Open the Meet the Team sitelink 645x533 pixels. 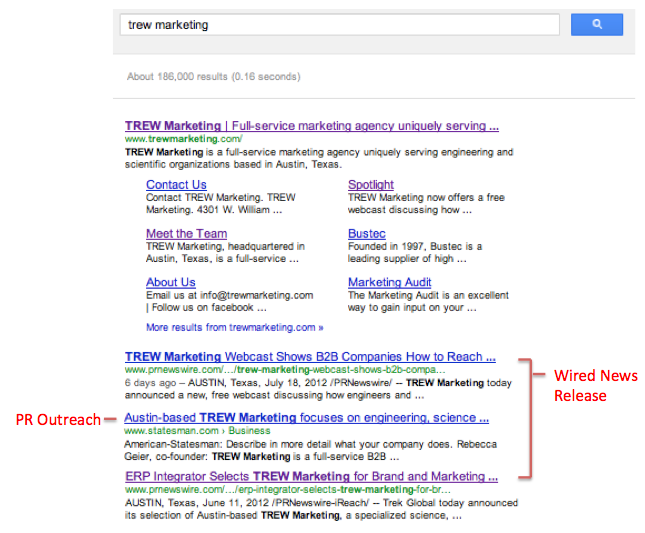click(x=186, y=234)
